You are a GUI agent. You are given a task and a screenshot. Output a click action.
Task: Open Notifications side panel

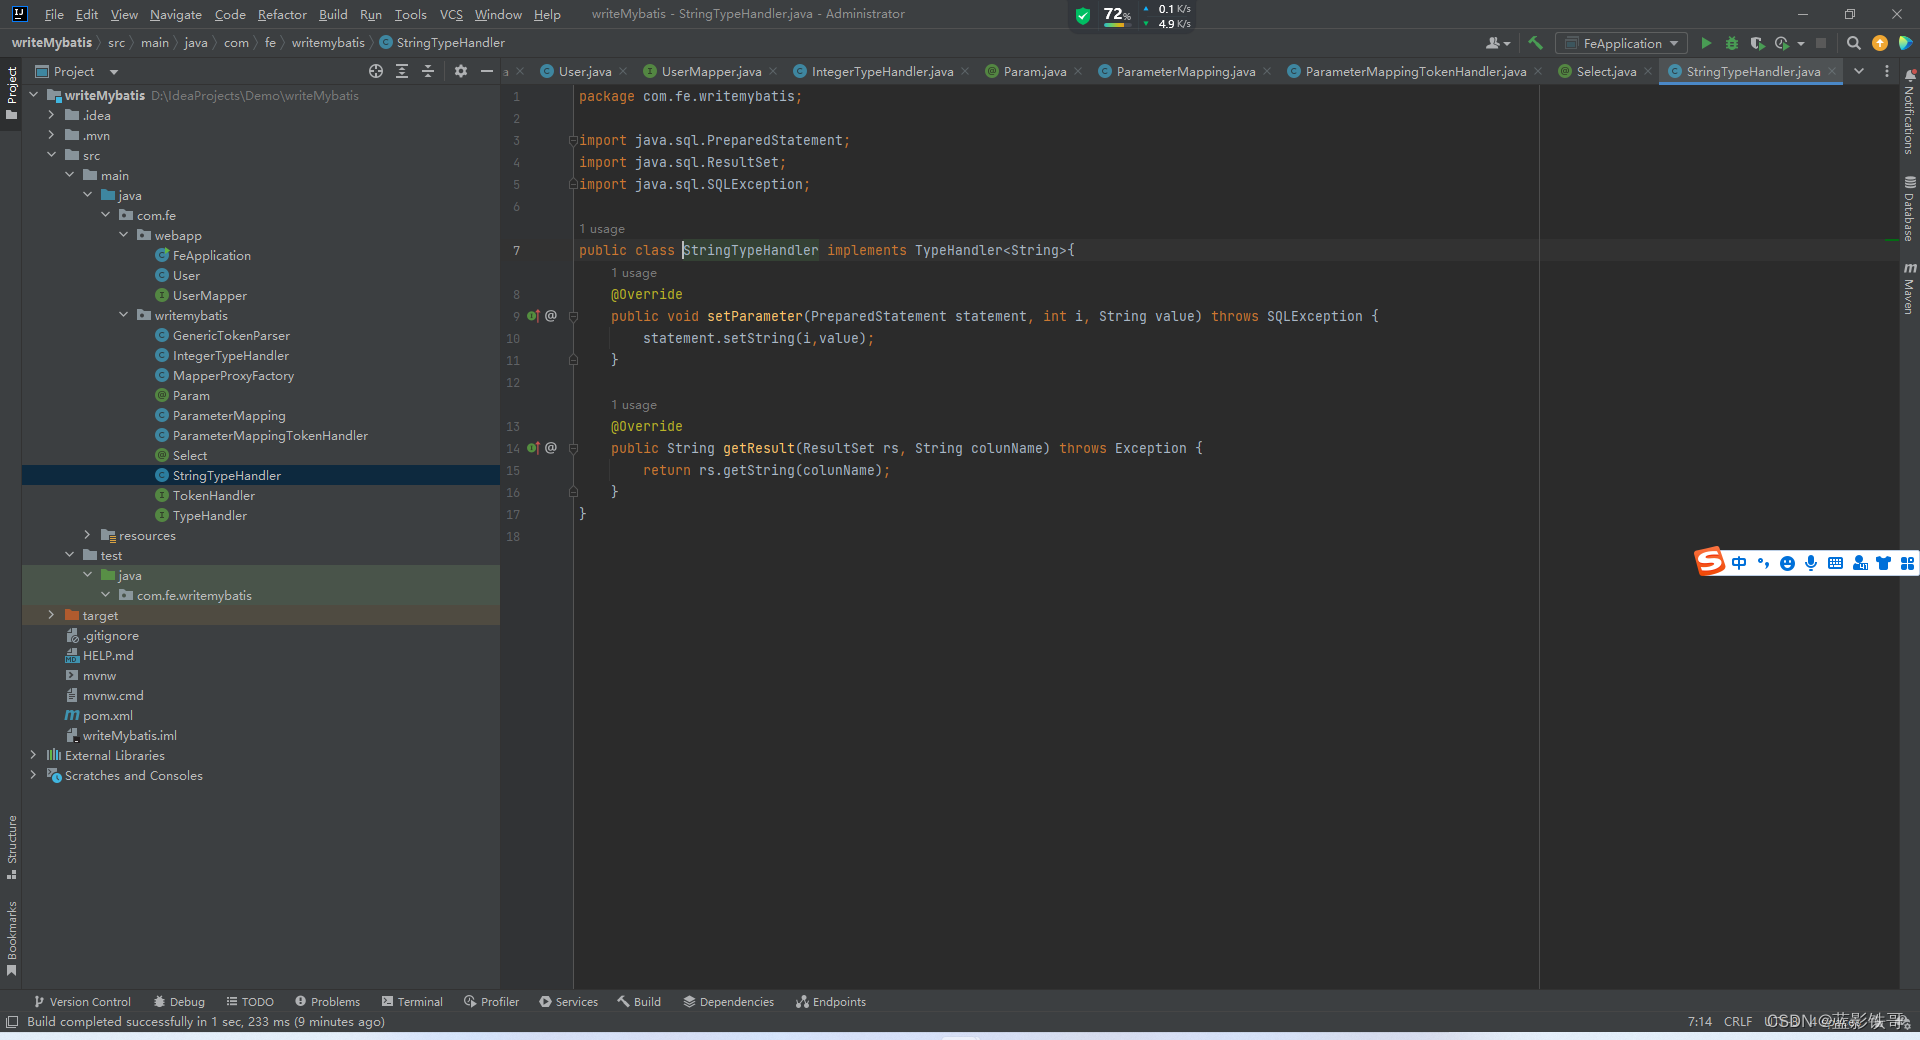[1909, 112]
